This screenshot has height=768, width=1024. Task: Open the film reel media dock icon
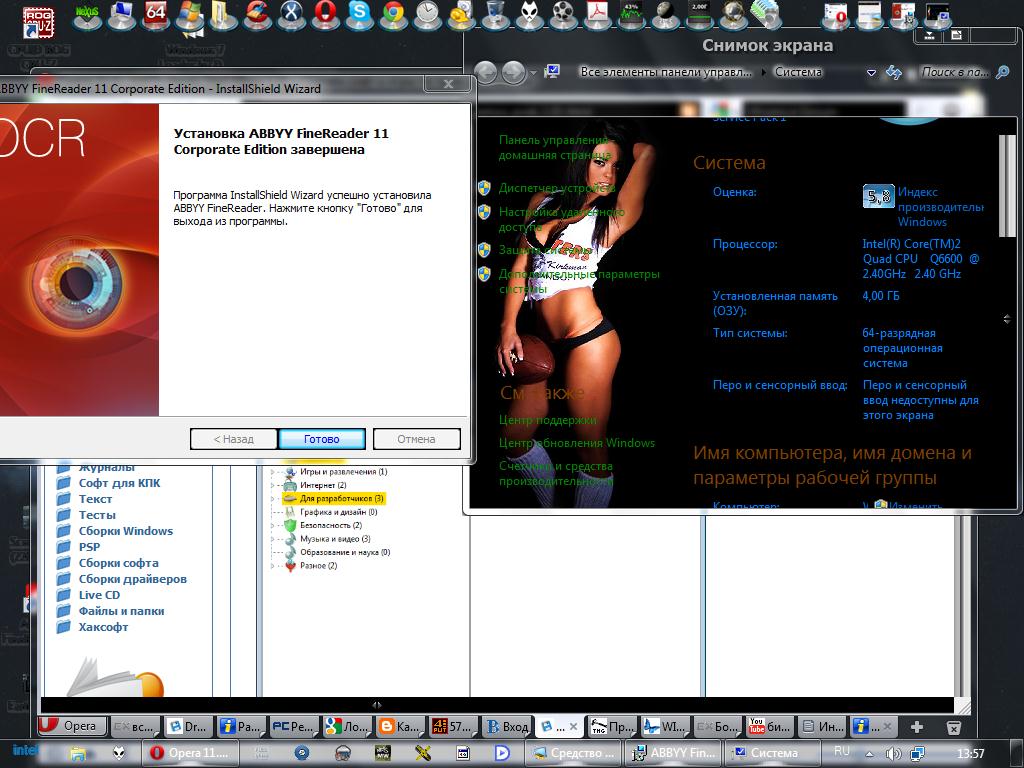click(x=564, y=14)
